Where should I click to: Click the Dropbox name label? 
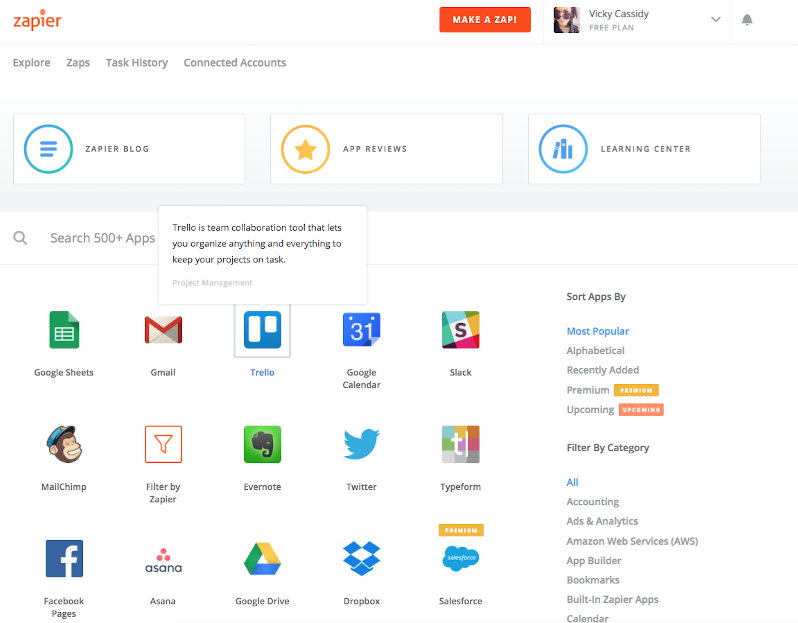(x=361, y=601)
